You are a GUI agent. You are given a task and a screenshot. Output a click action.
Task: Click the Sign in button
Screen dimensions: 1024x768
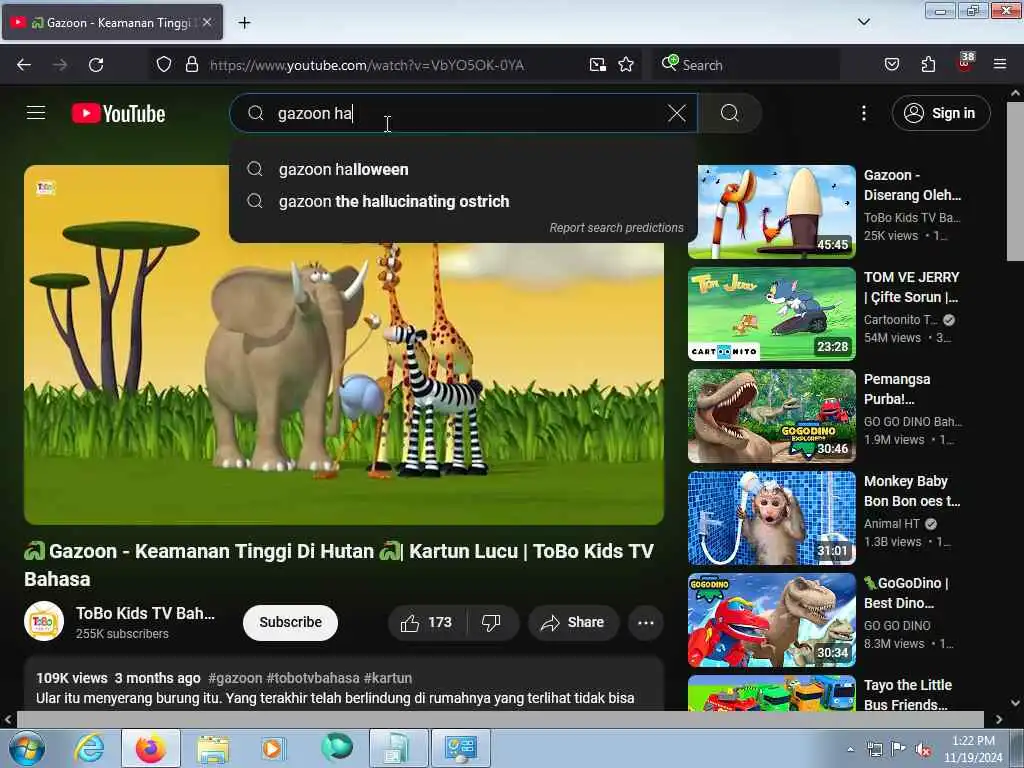940,114
